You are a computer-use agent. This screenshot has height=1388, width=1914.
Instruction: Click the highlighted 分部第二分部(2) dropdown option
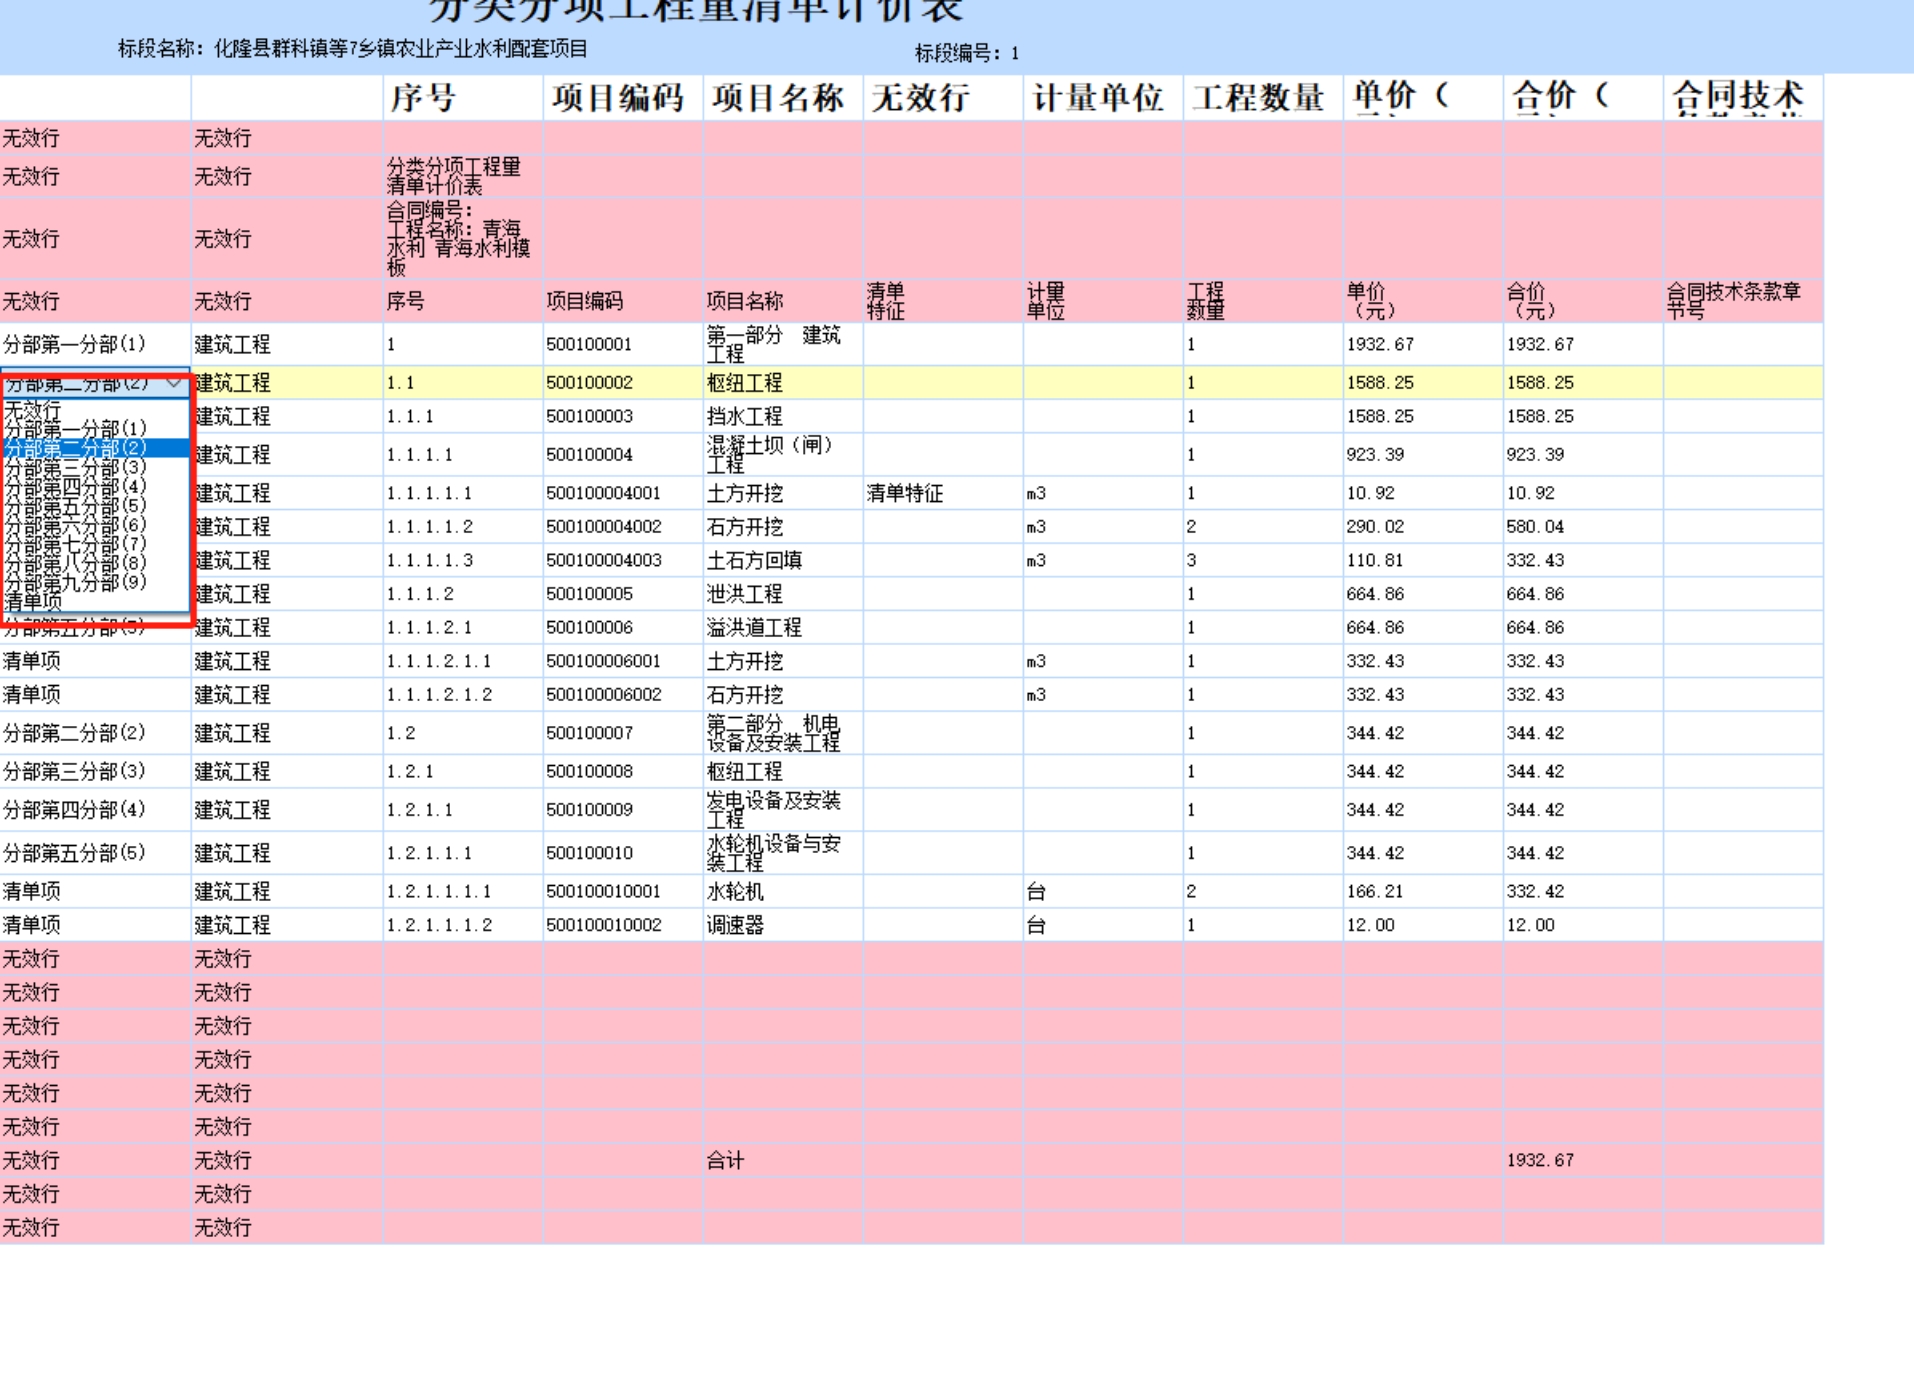point(76,448)
